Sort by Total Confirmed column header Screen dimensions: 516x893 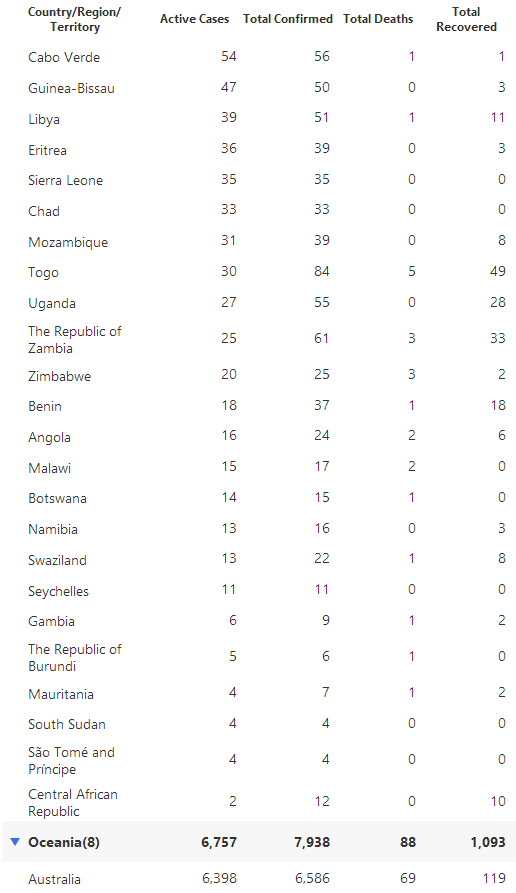pyautogui.click(x=288, y=19)
